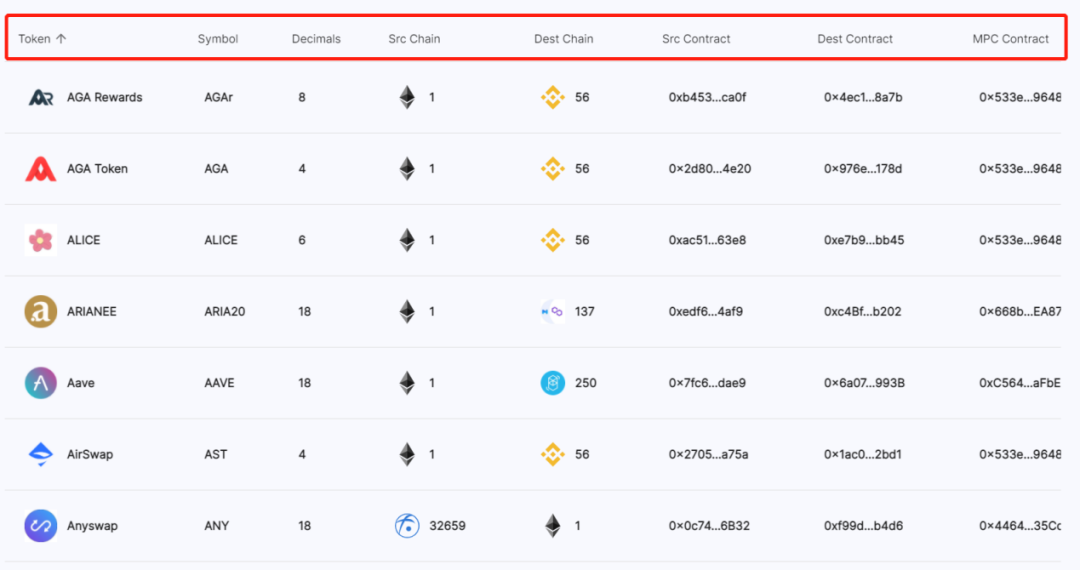Image resolution: width=1080 pixels, height=570 pixels.
Task: Select the Anyswap token name
Action: point(92,526)
